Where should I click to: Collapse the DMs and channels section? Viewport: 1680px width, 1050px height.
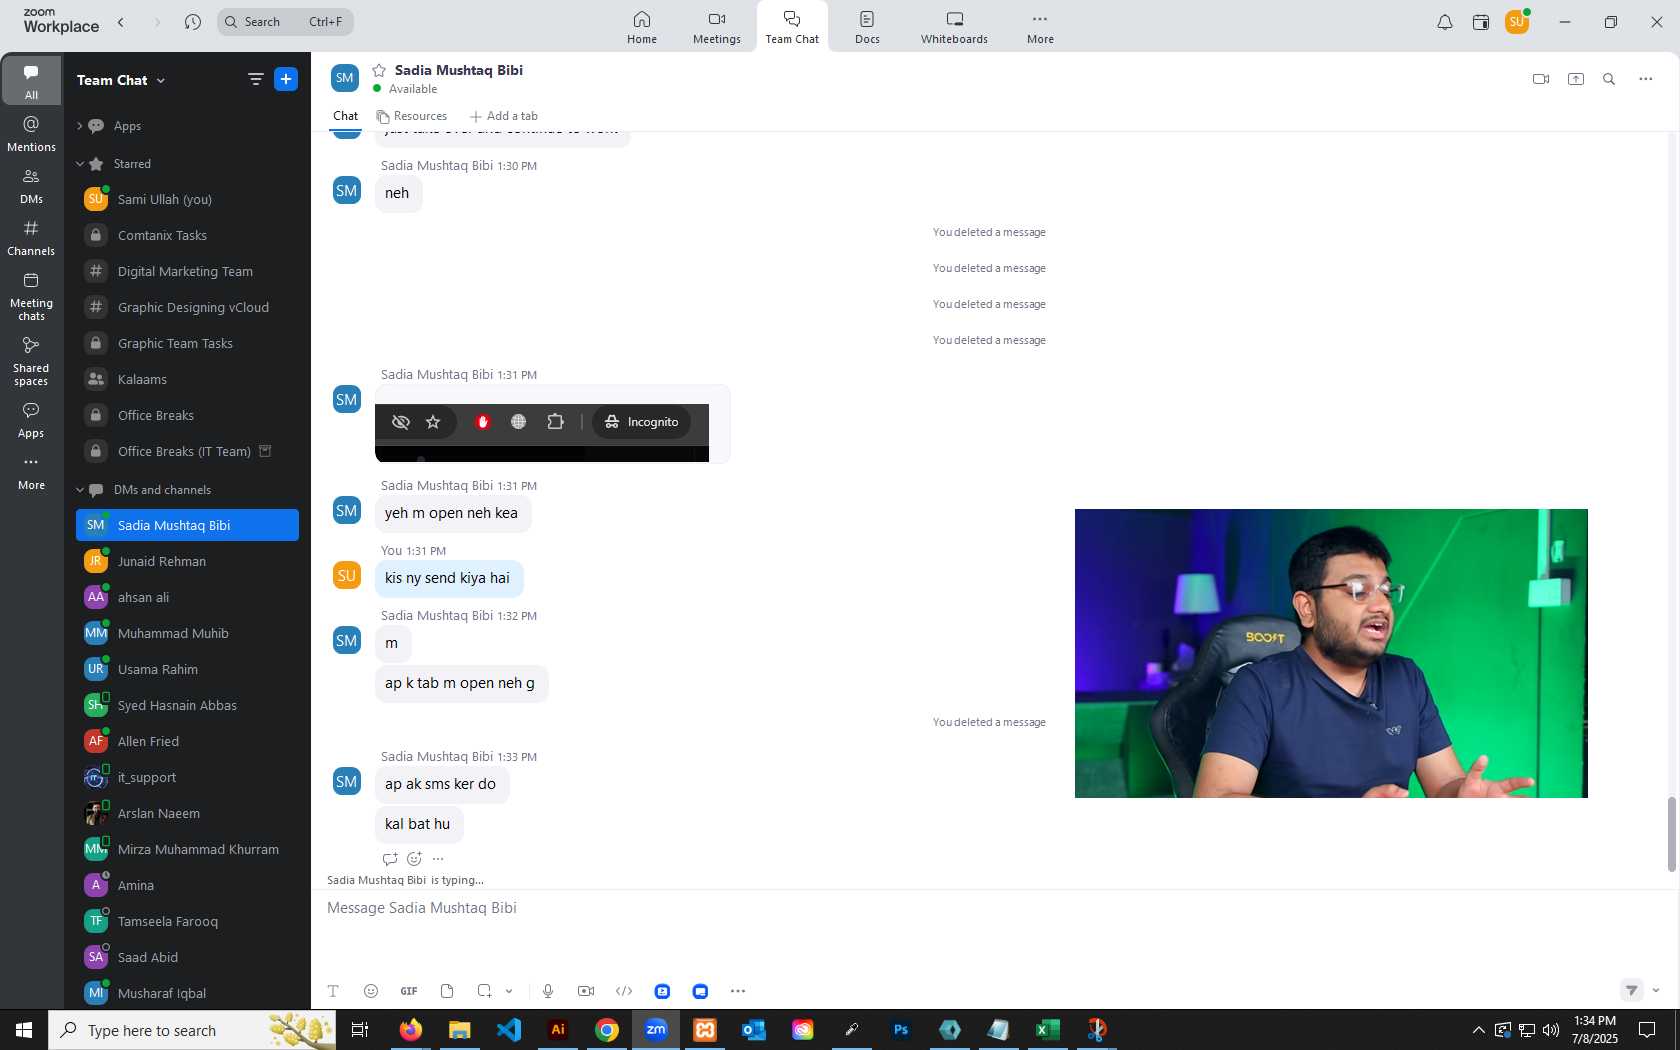click(x=80, y=490)
